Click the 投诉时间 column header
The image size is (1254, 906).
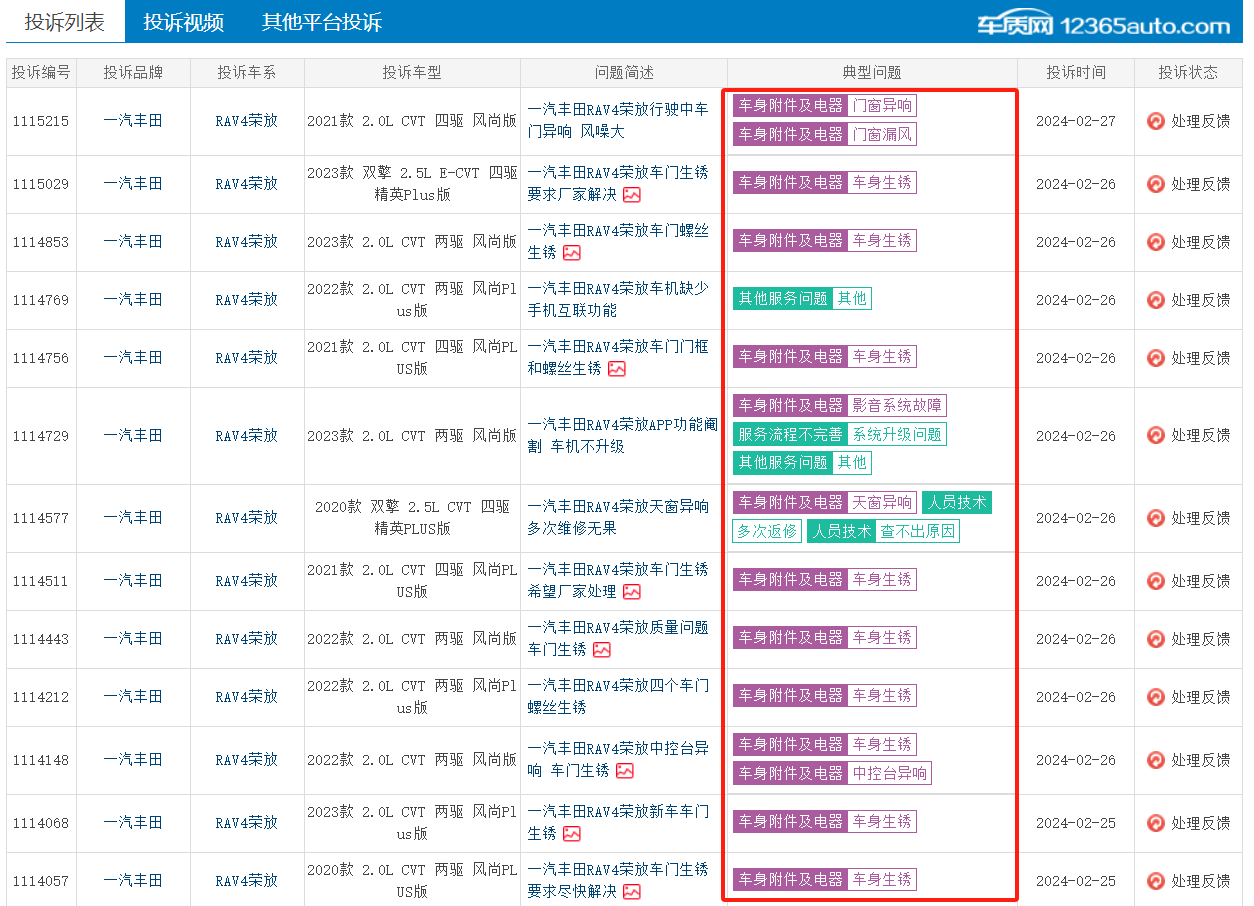pos(1076,73)
